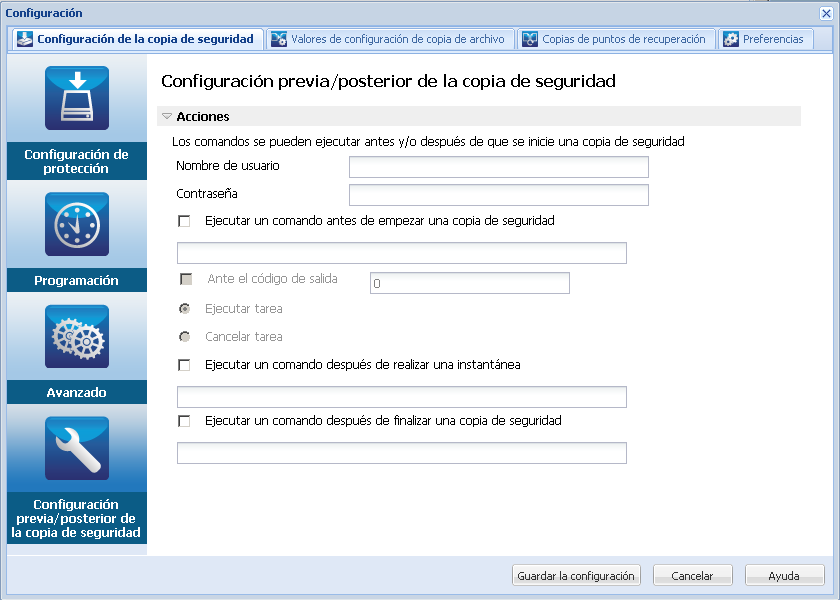Click the backup icon on the first tab

point(23,39)
